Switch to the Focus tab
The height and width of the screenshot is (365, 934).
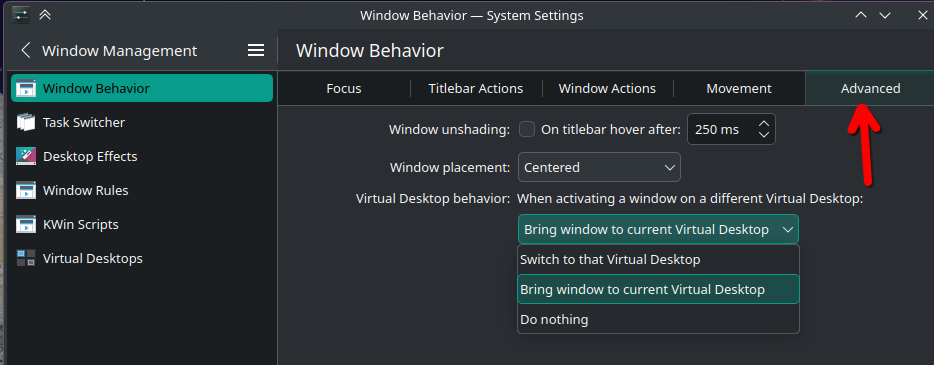click(x=344, y=89)
